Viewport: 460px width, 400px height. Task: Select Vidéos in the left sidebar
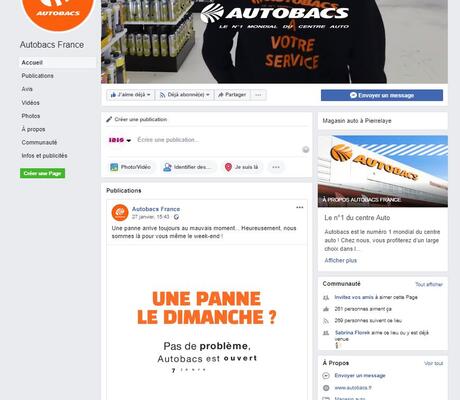coord(30,103)
